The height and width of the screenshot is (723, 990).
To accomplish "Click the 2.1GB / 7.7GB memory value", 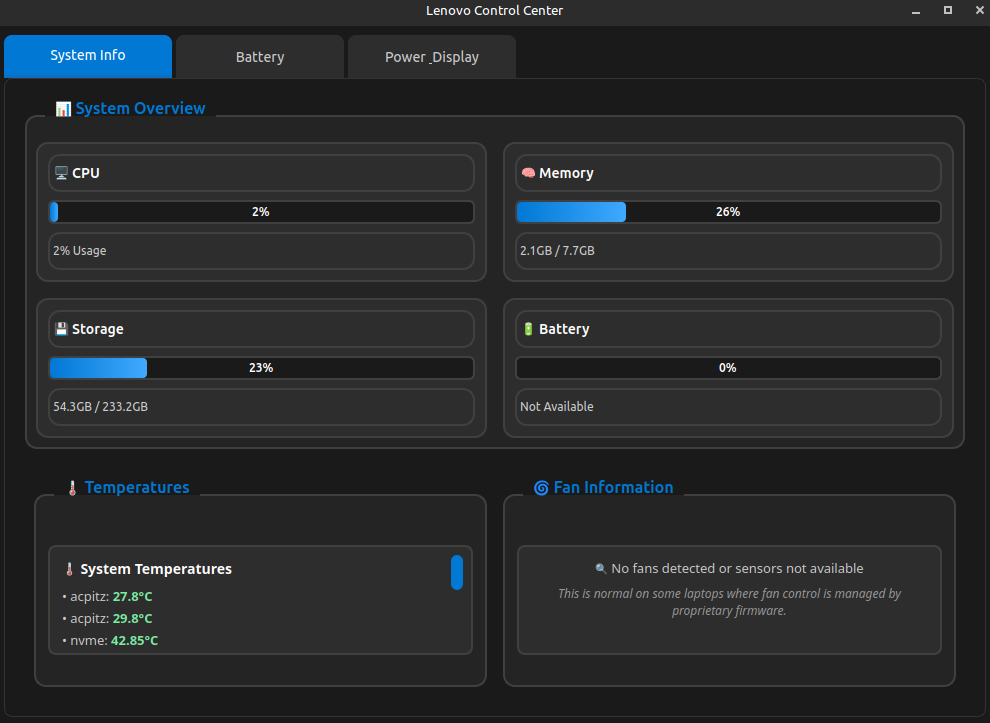I will tap(558, 251).
